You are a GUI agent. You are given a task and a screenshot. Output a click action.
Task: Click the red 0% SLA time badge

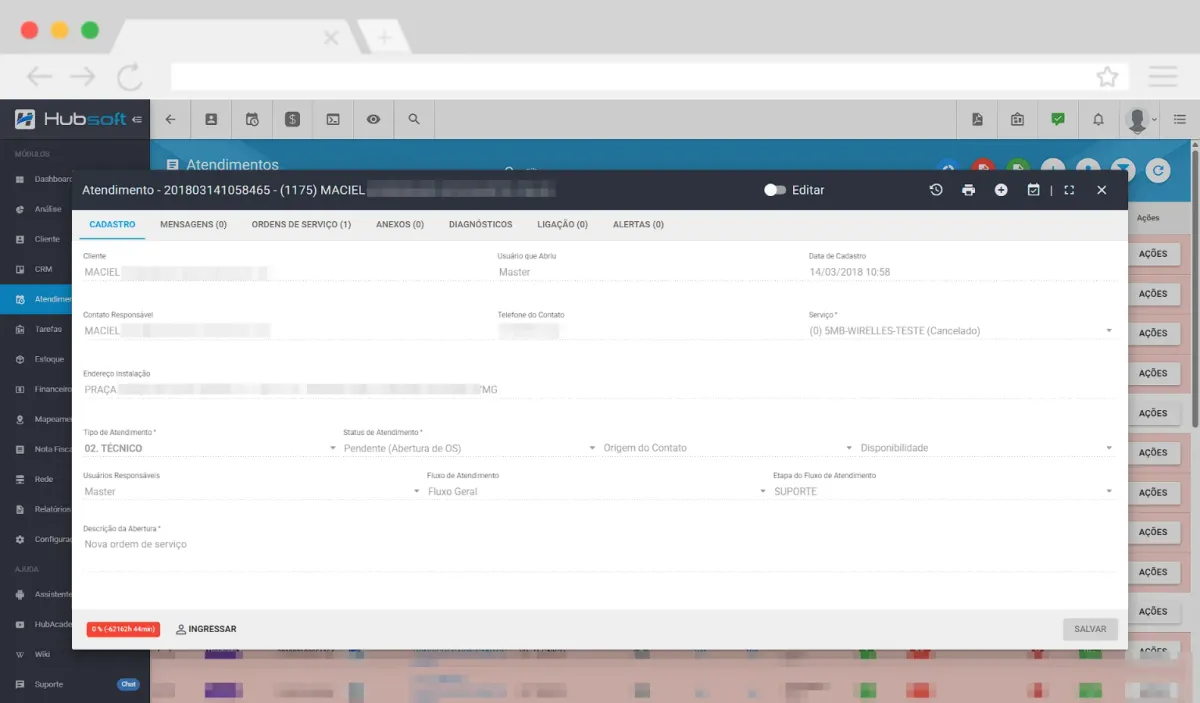tap(123, 629)
